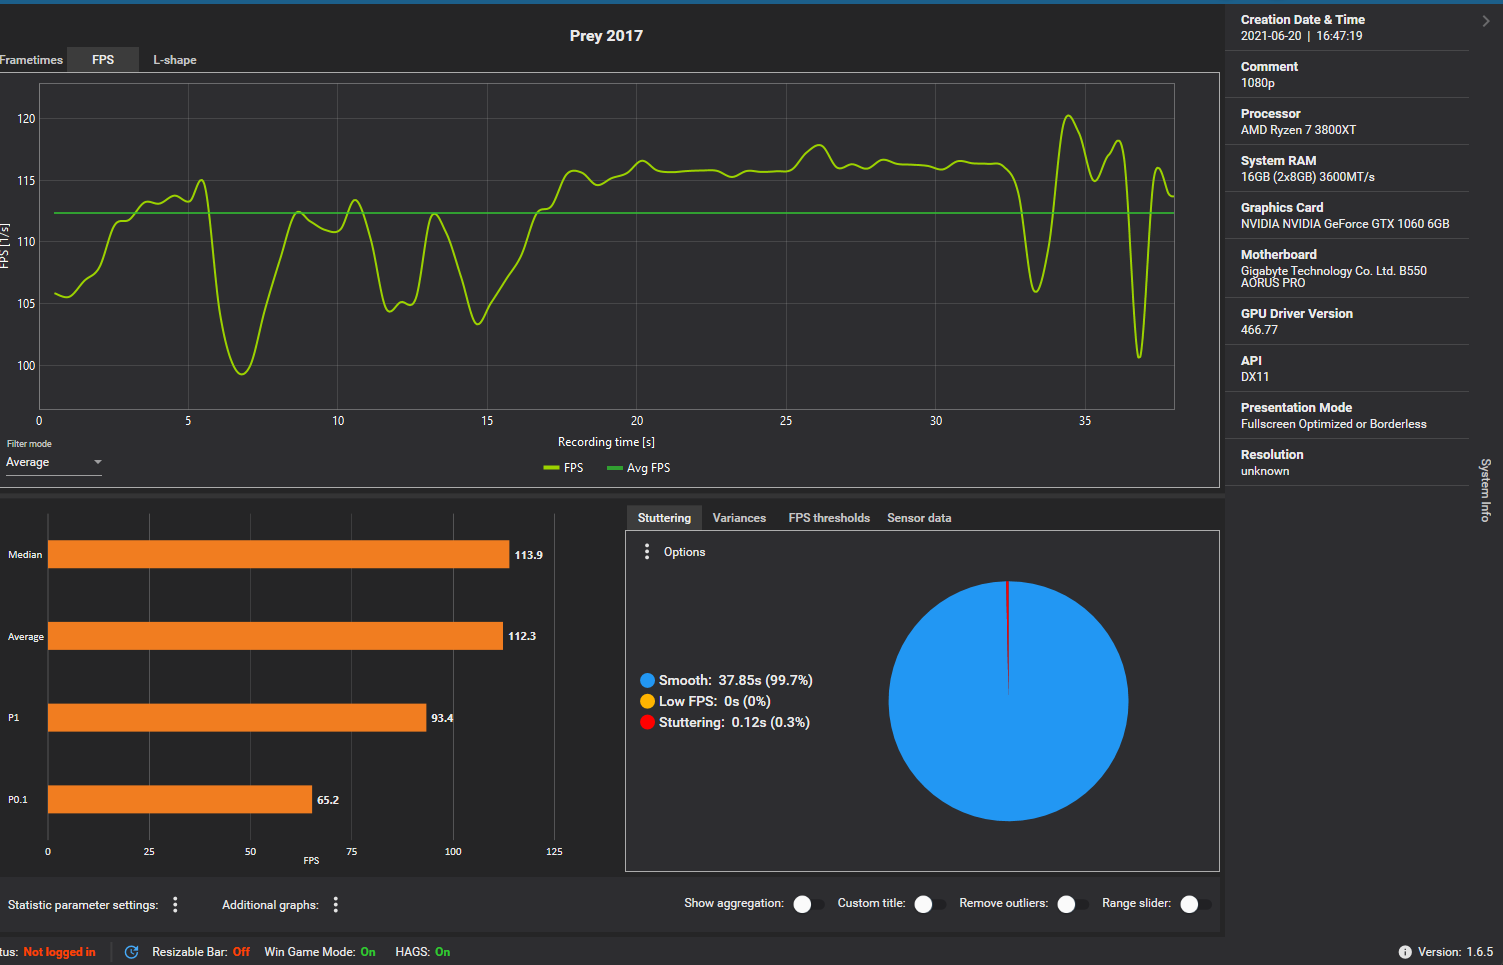
Task: Click the P1 93.4 value label
Action: coord(442,718)
